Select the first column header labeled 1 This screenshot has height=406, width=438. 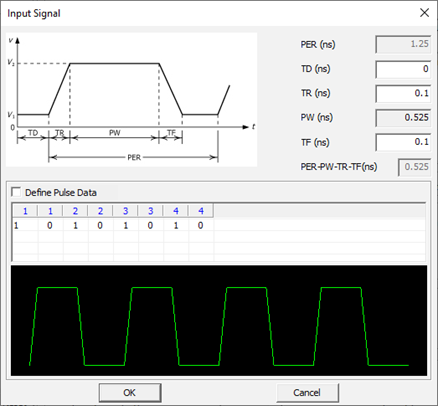tap(25, 211)
